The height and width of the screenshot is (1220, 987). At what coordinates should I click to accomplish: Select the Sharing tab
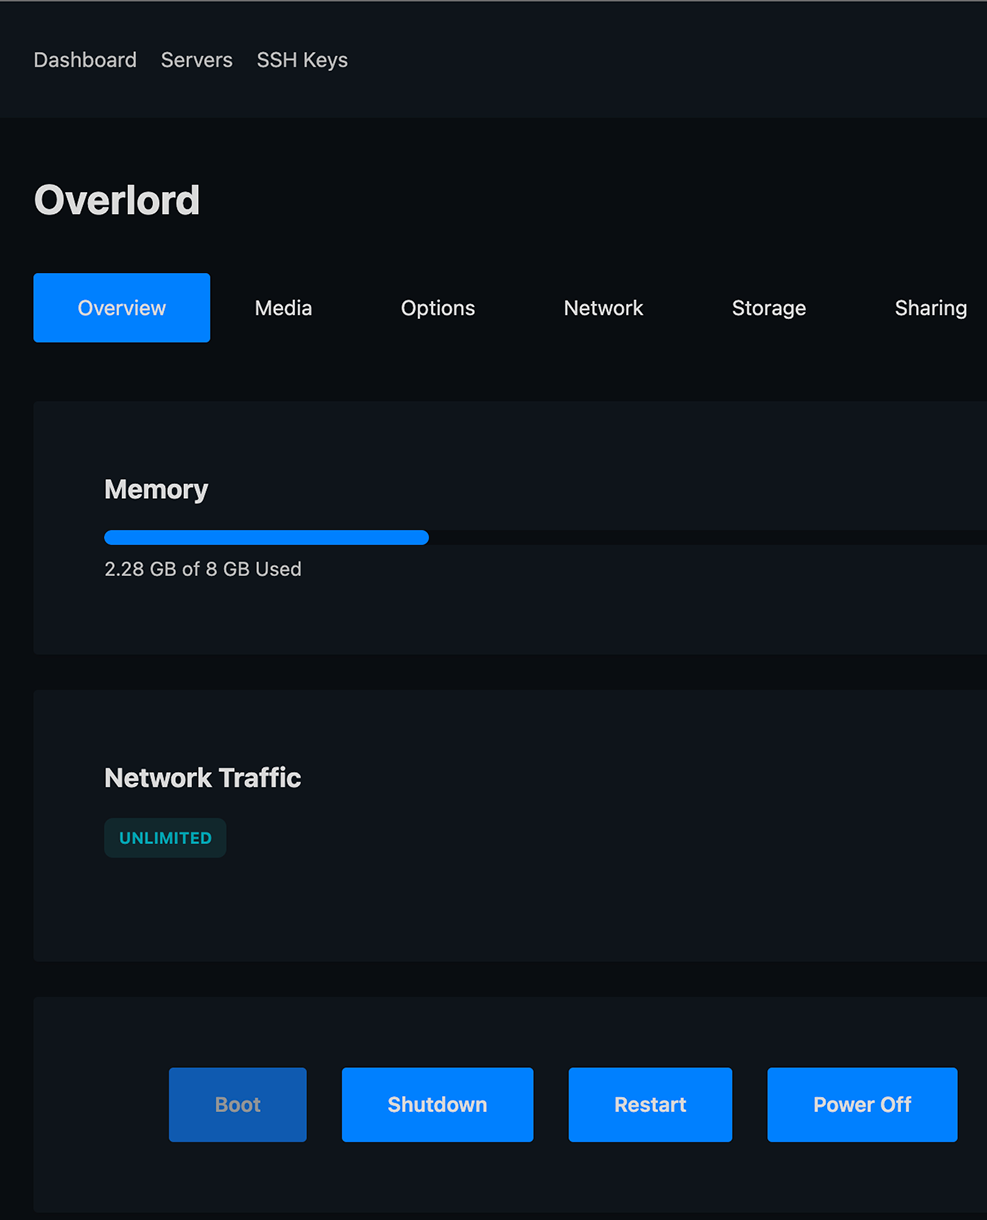tap(930, 308)
